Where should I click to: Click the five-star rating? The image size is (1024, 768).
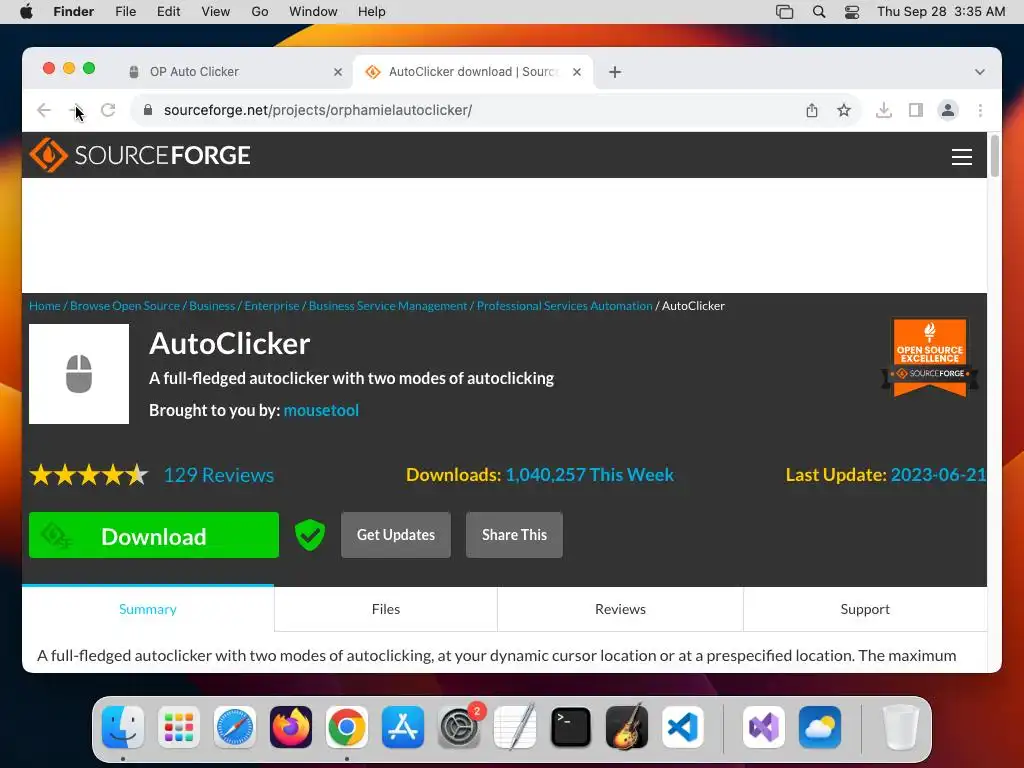(x=89, y=475)
